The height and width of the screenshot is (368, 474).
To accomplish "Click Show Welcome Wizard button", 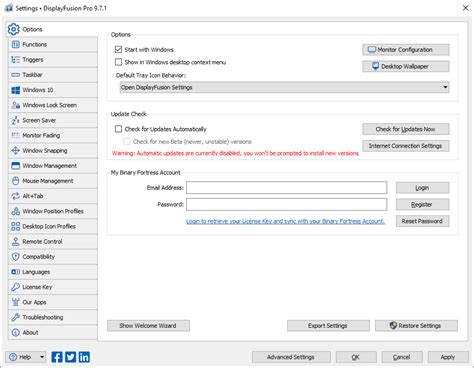I will tap(148, 326).
